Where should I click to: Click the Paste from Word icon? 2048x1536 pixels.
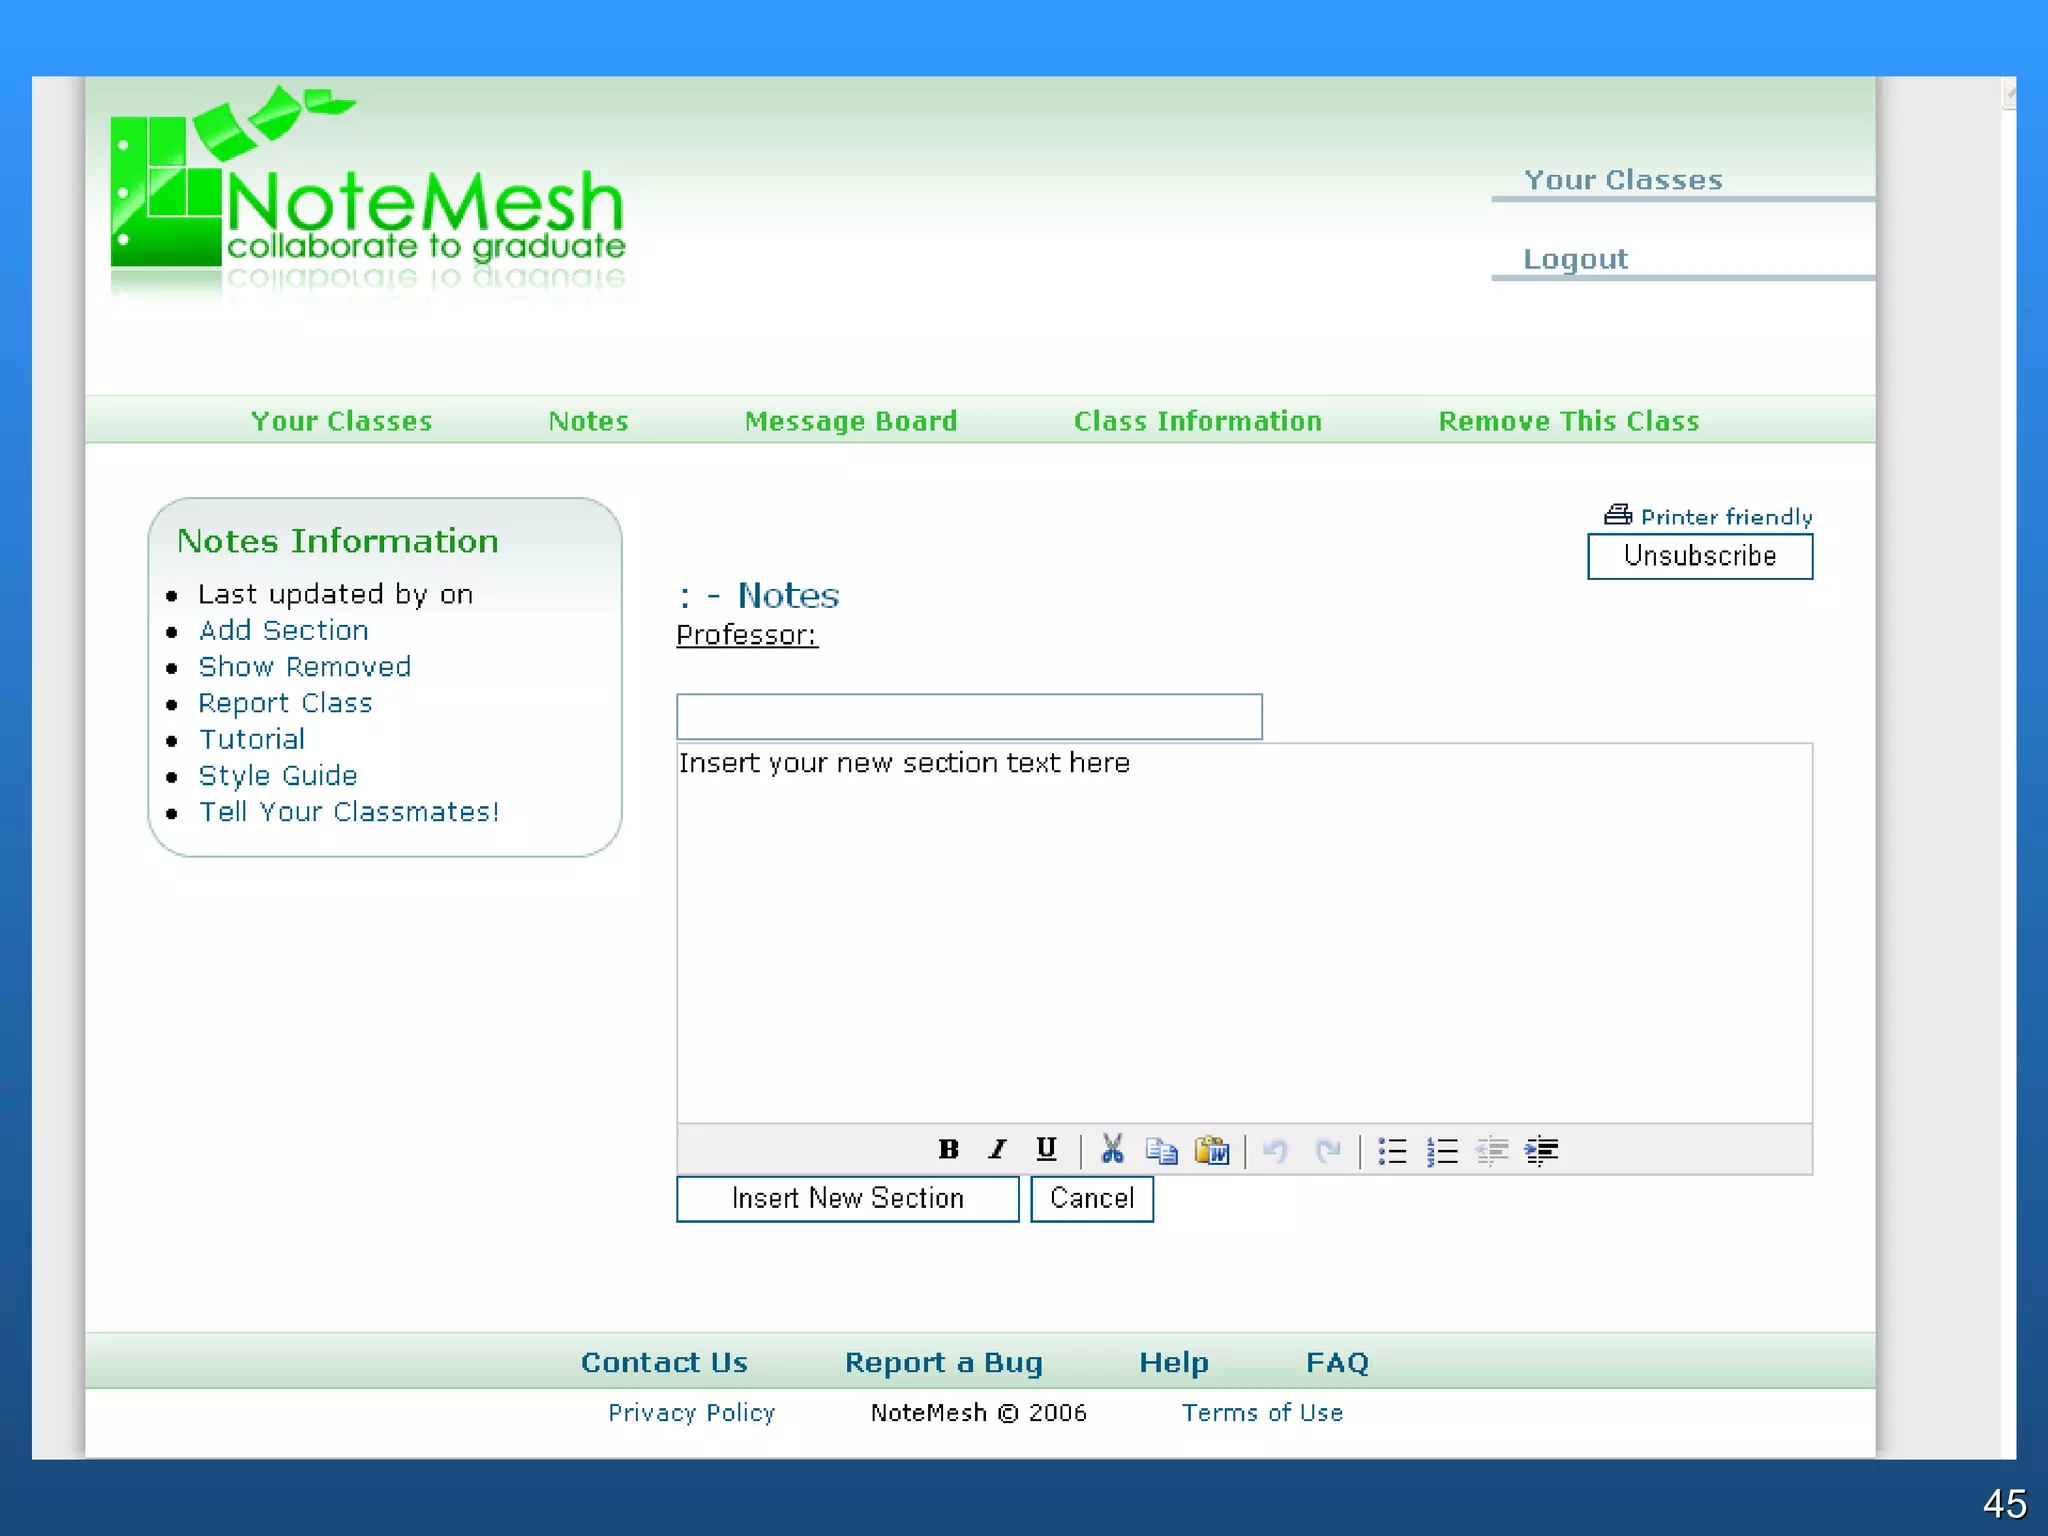coord(1212,1151)
